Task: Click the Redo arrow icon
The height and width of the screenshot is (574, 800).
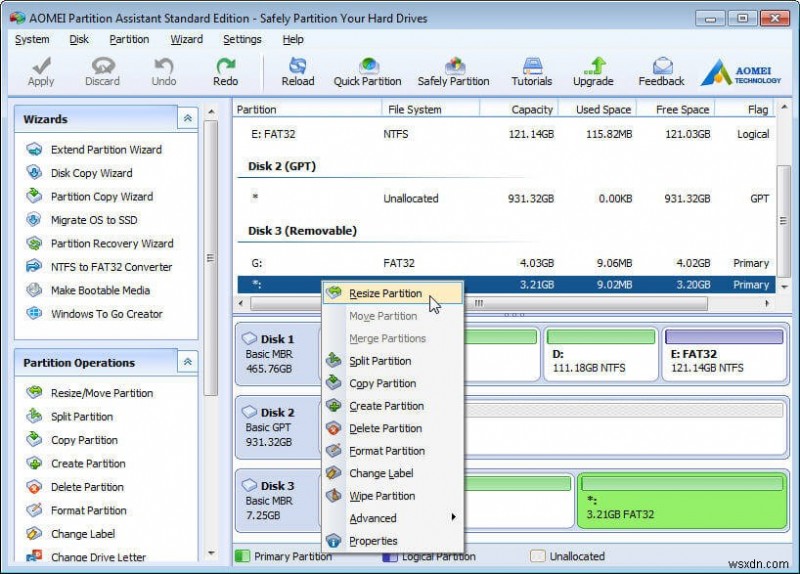Action: (x=225, y=71)
